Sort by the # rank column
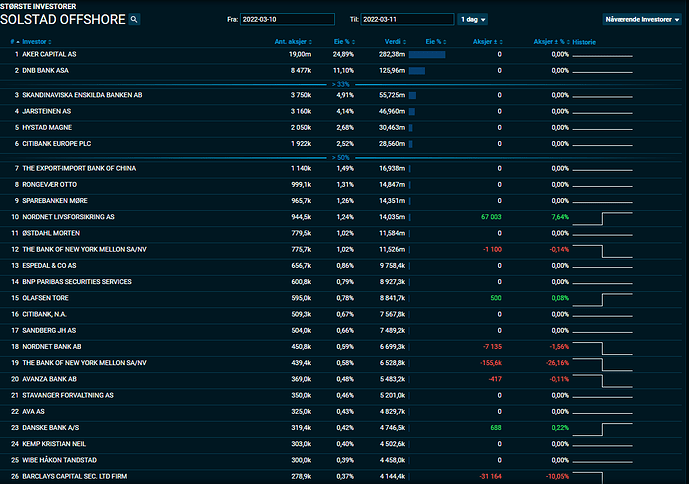 click(x=15, y=42)
